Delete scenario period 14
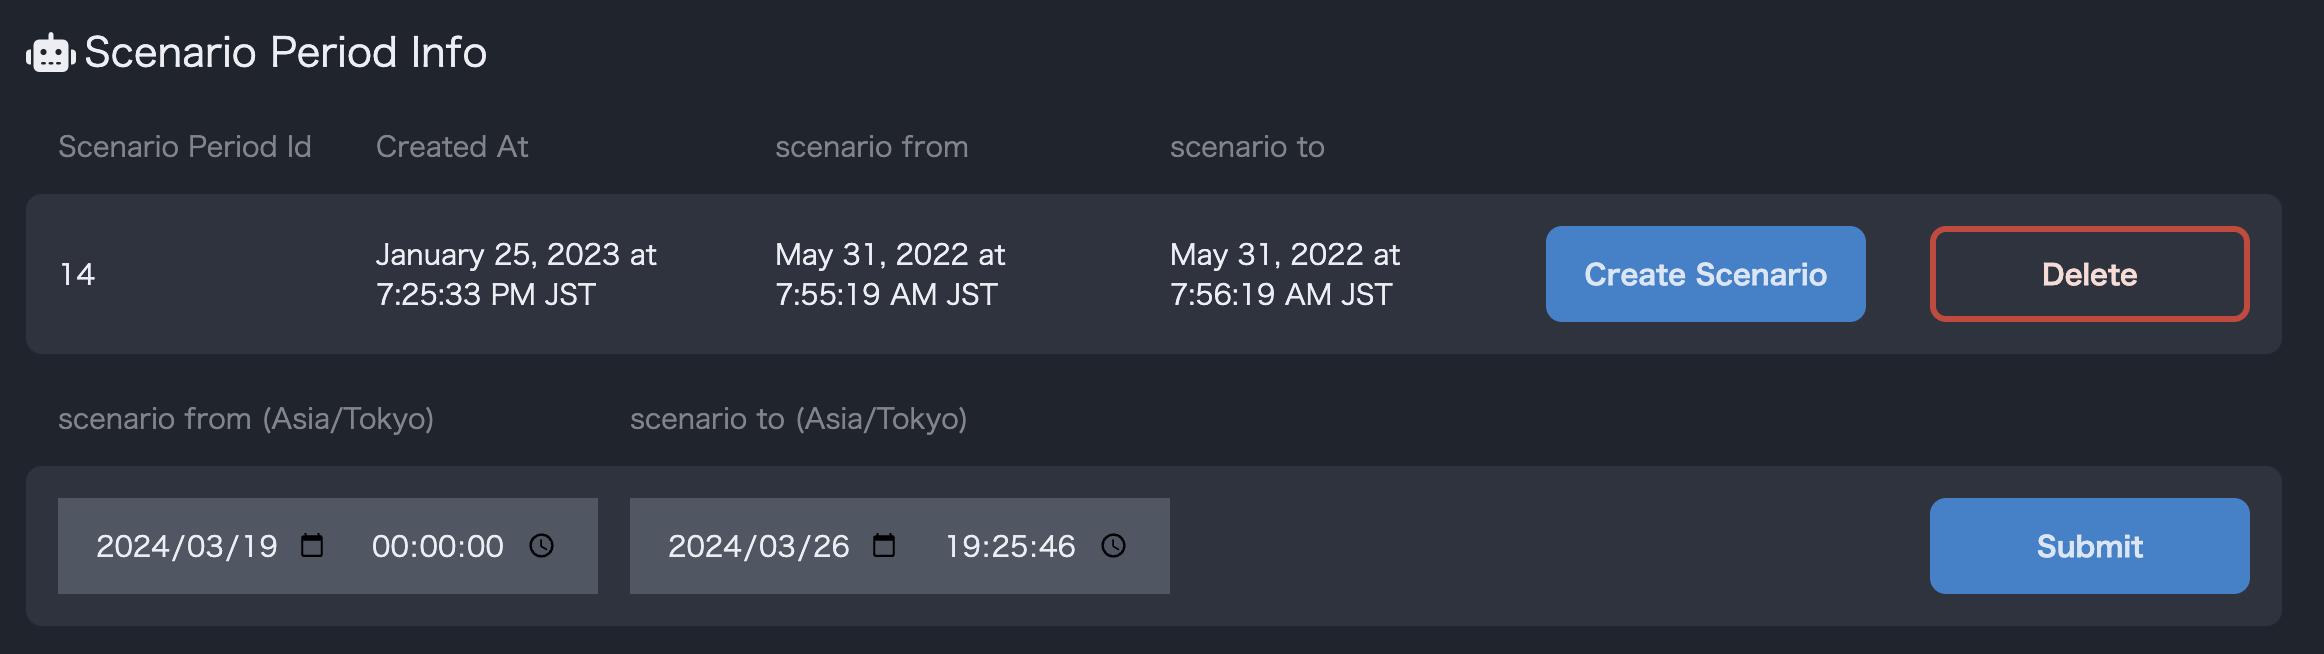Viewport: 2324px width, 654px height. coord(2089,274)
